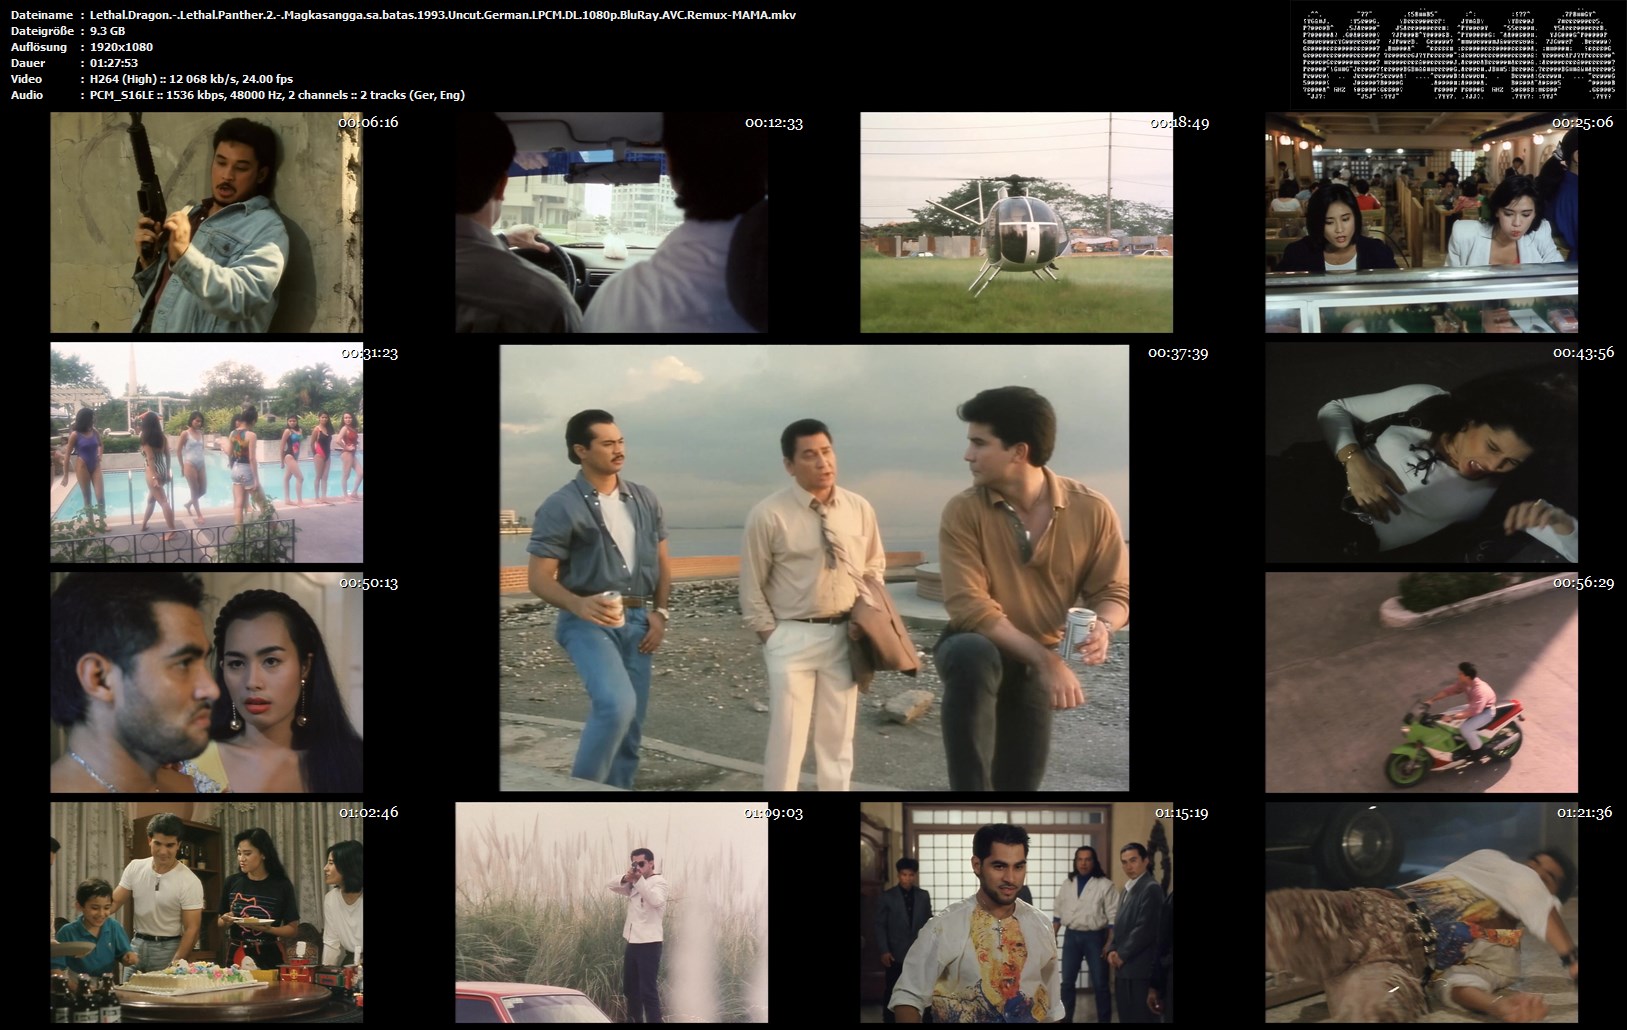Click the PCM_S16LE audio info line

pos(277,95)
